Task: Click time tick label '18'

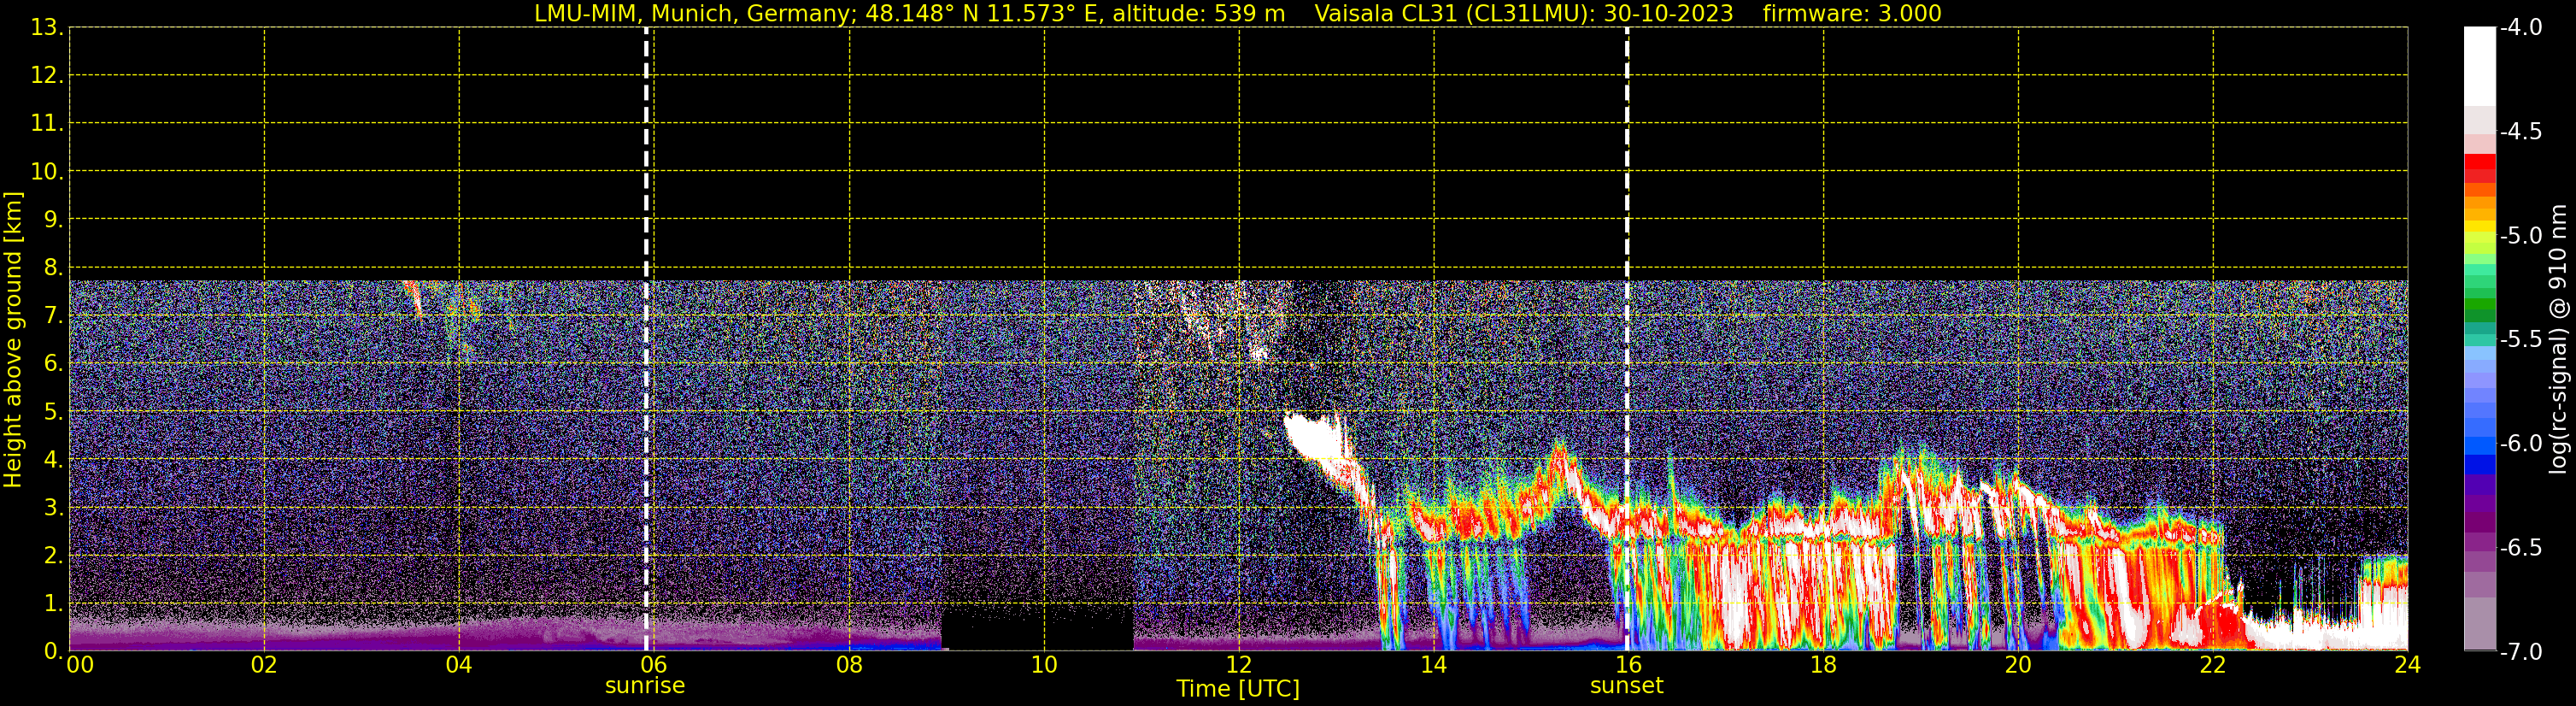Action: click(x=1823, y=665)
